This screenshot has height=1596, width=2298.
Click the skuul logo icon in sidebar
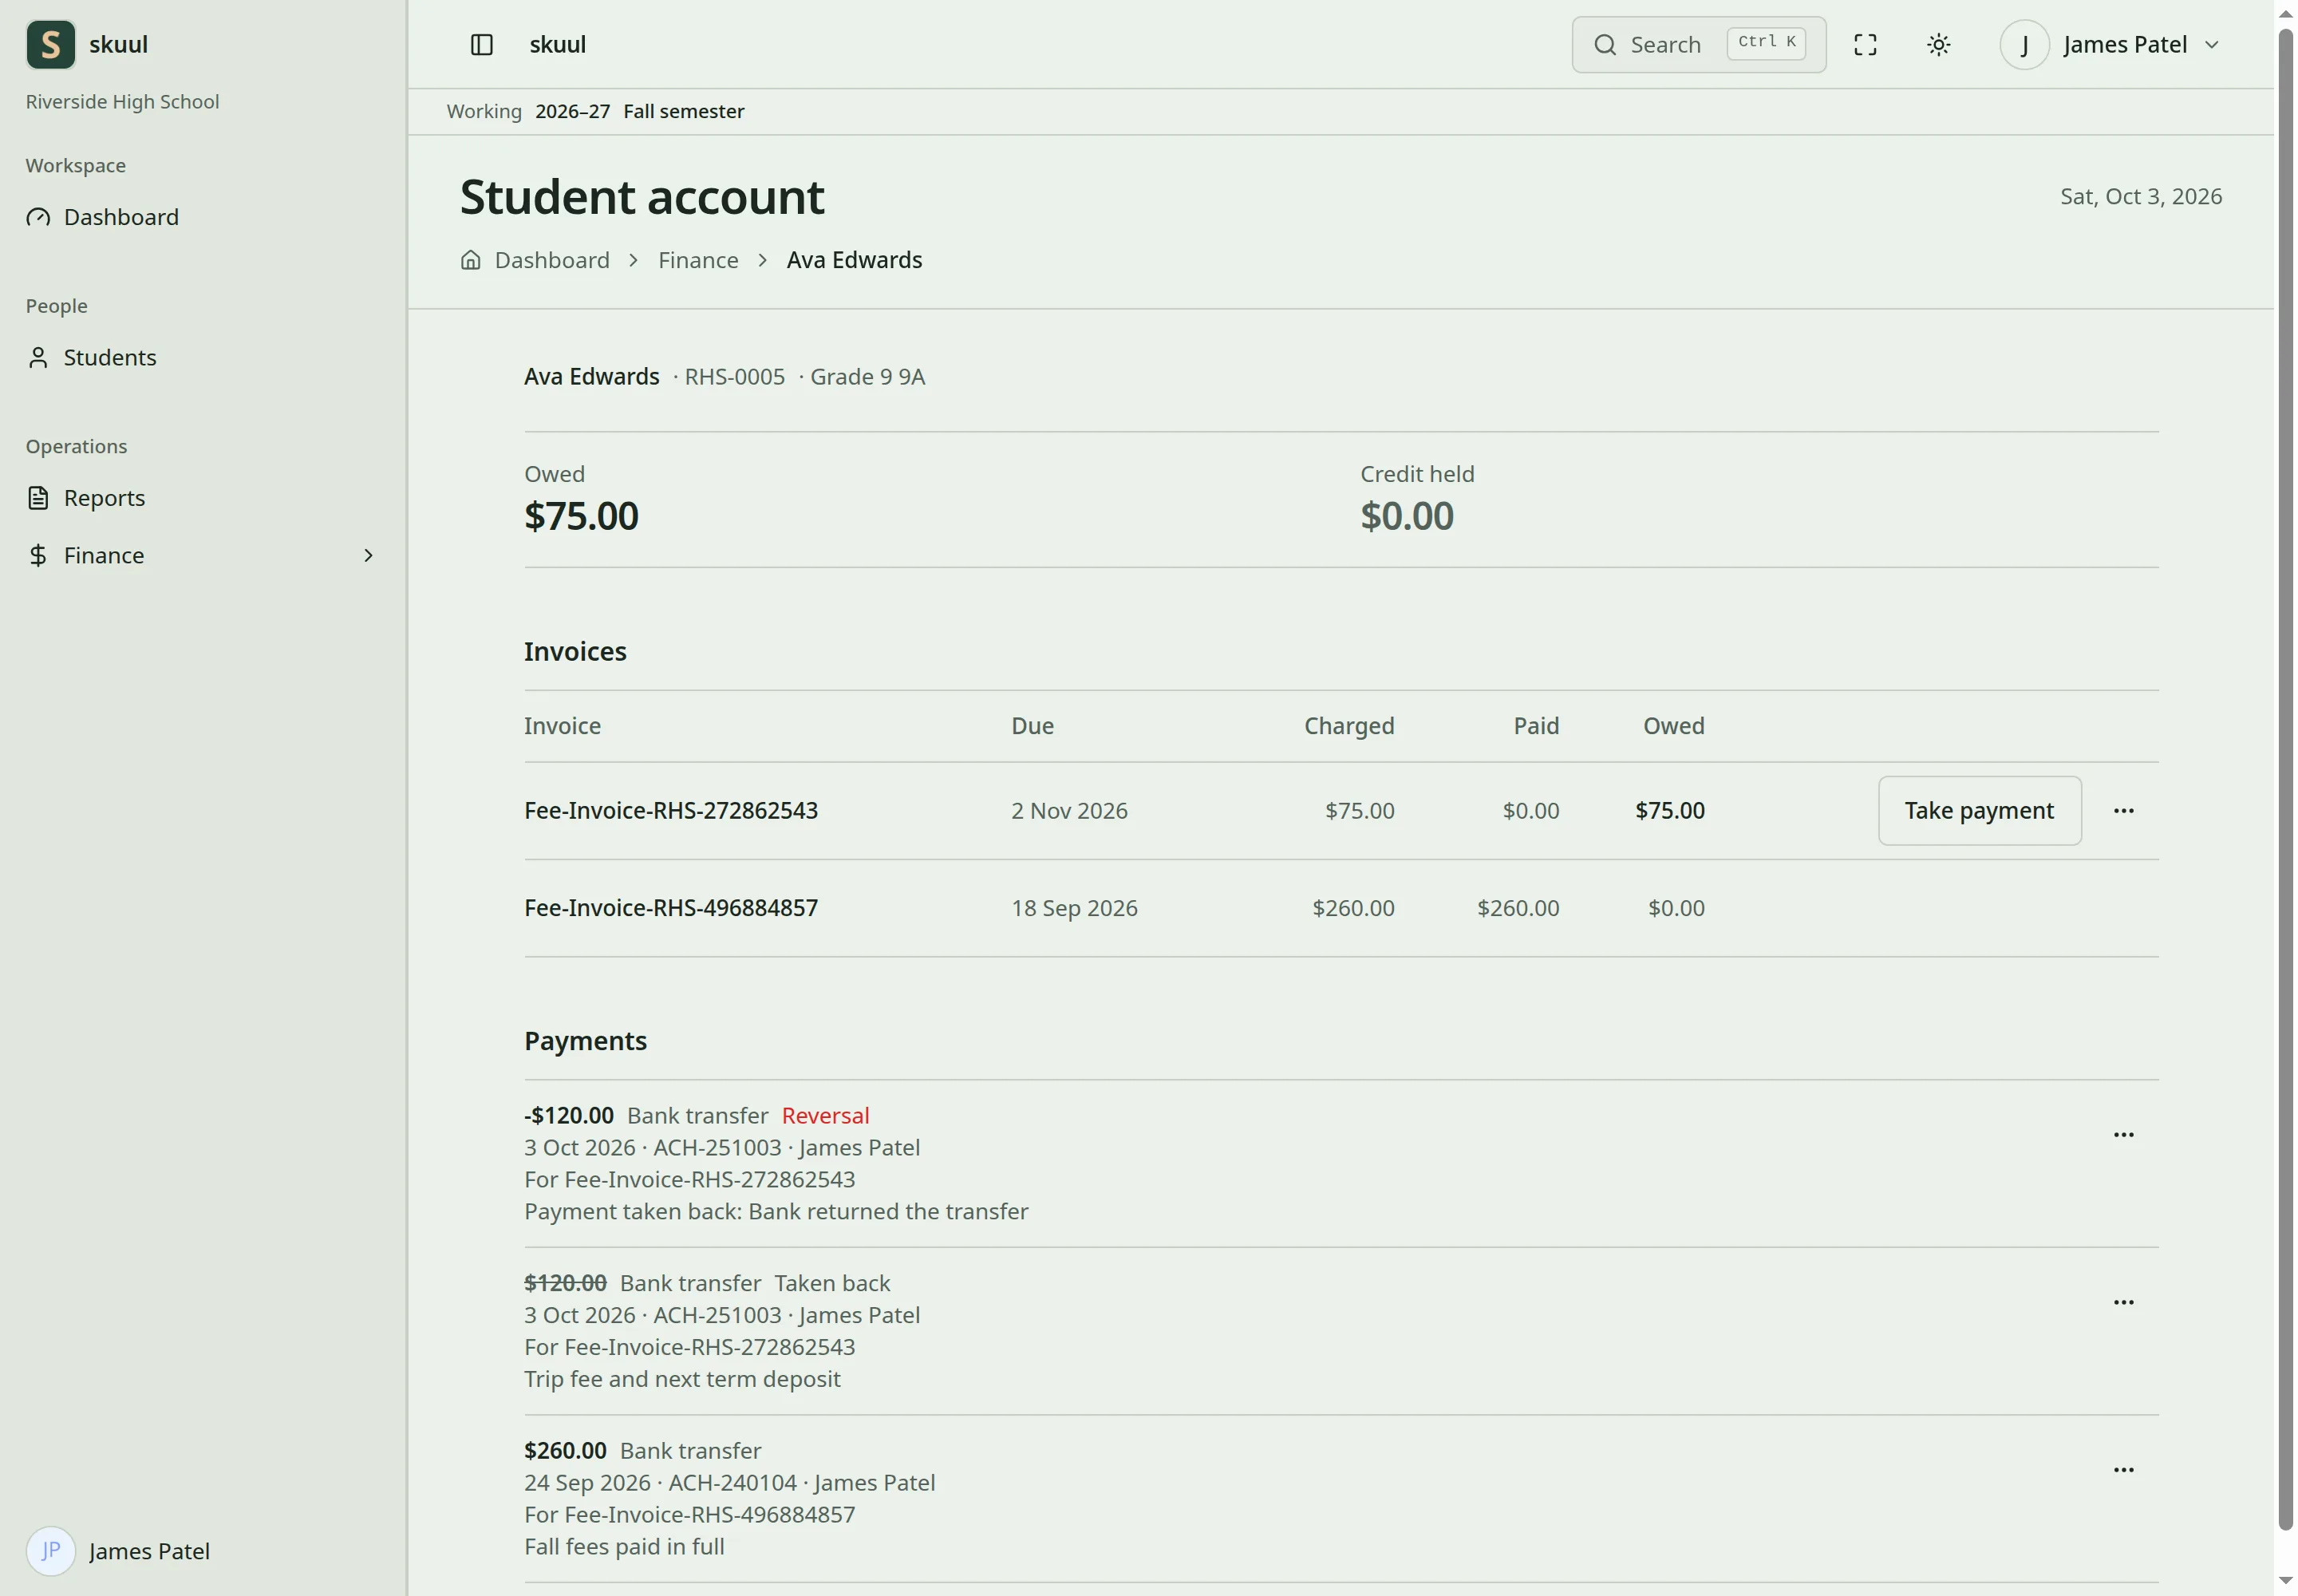[x=50, y=44]
